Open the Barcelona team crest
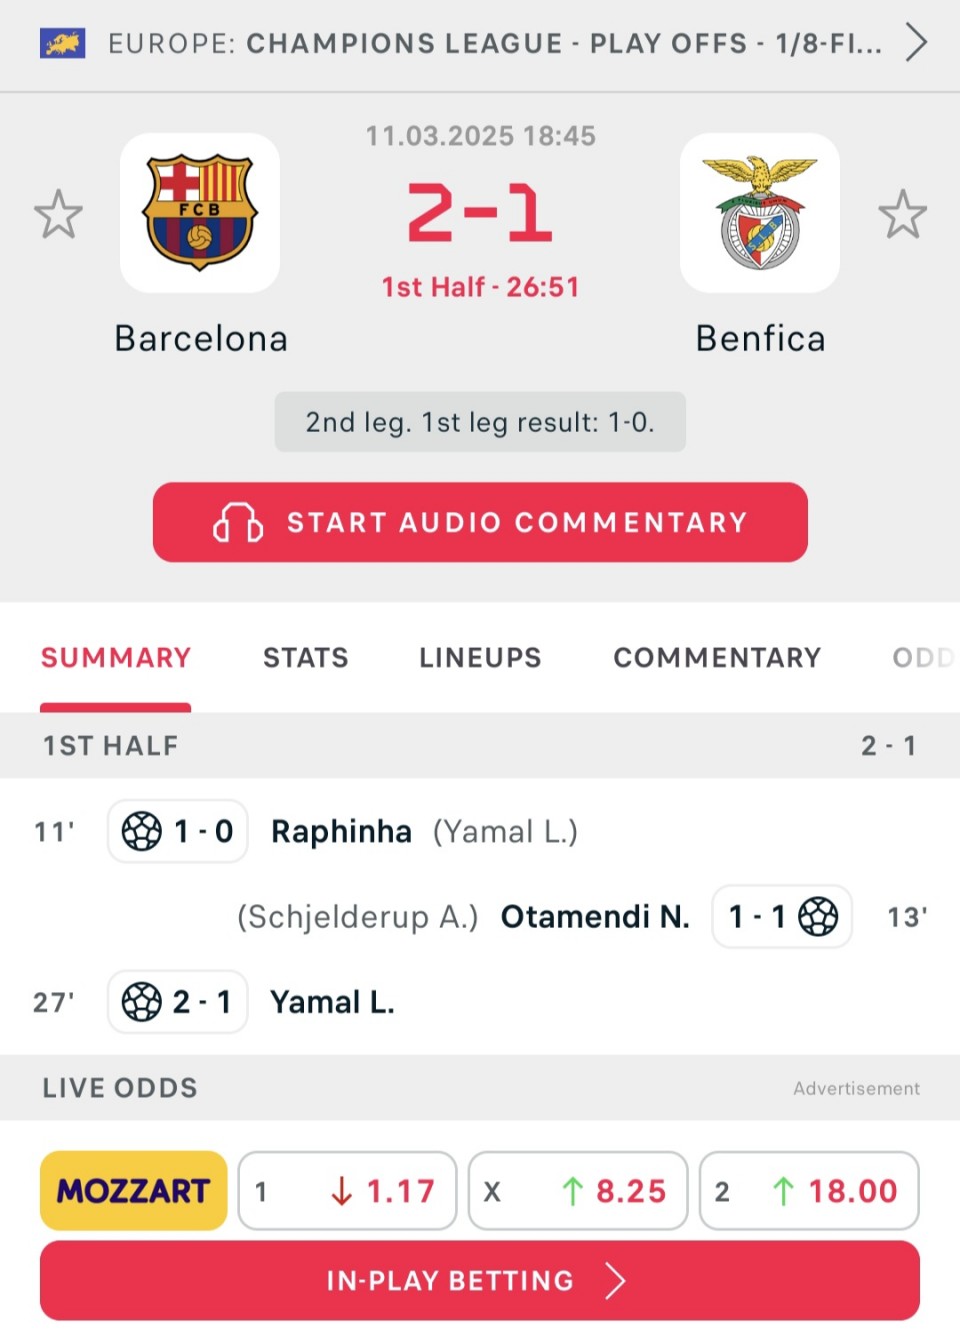 point(200,212)
